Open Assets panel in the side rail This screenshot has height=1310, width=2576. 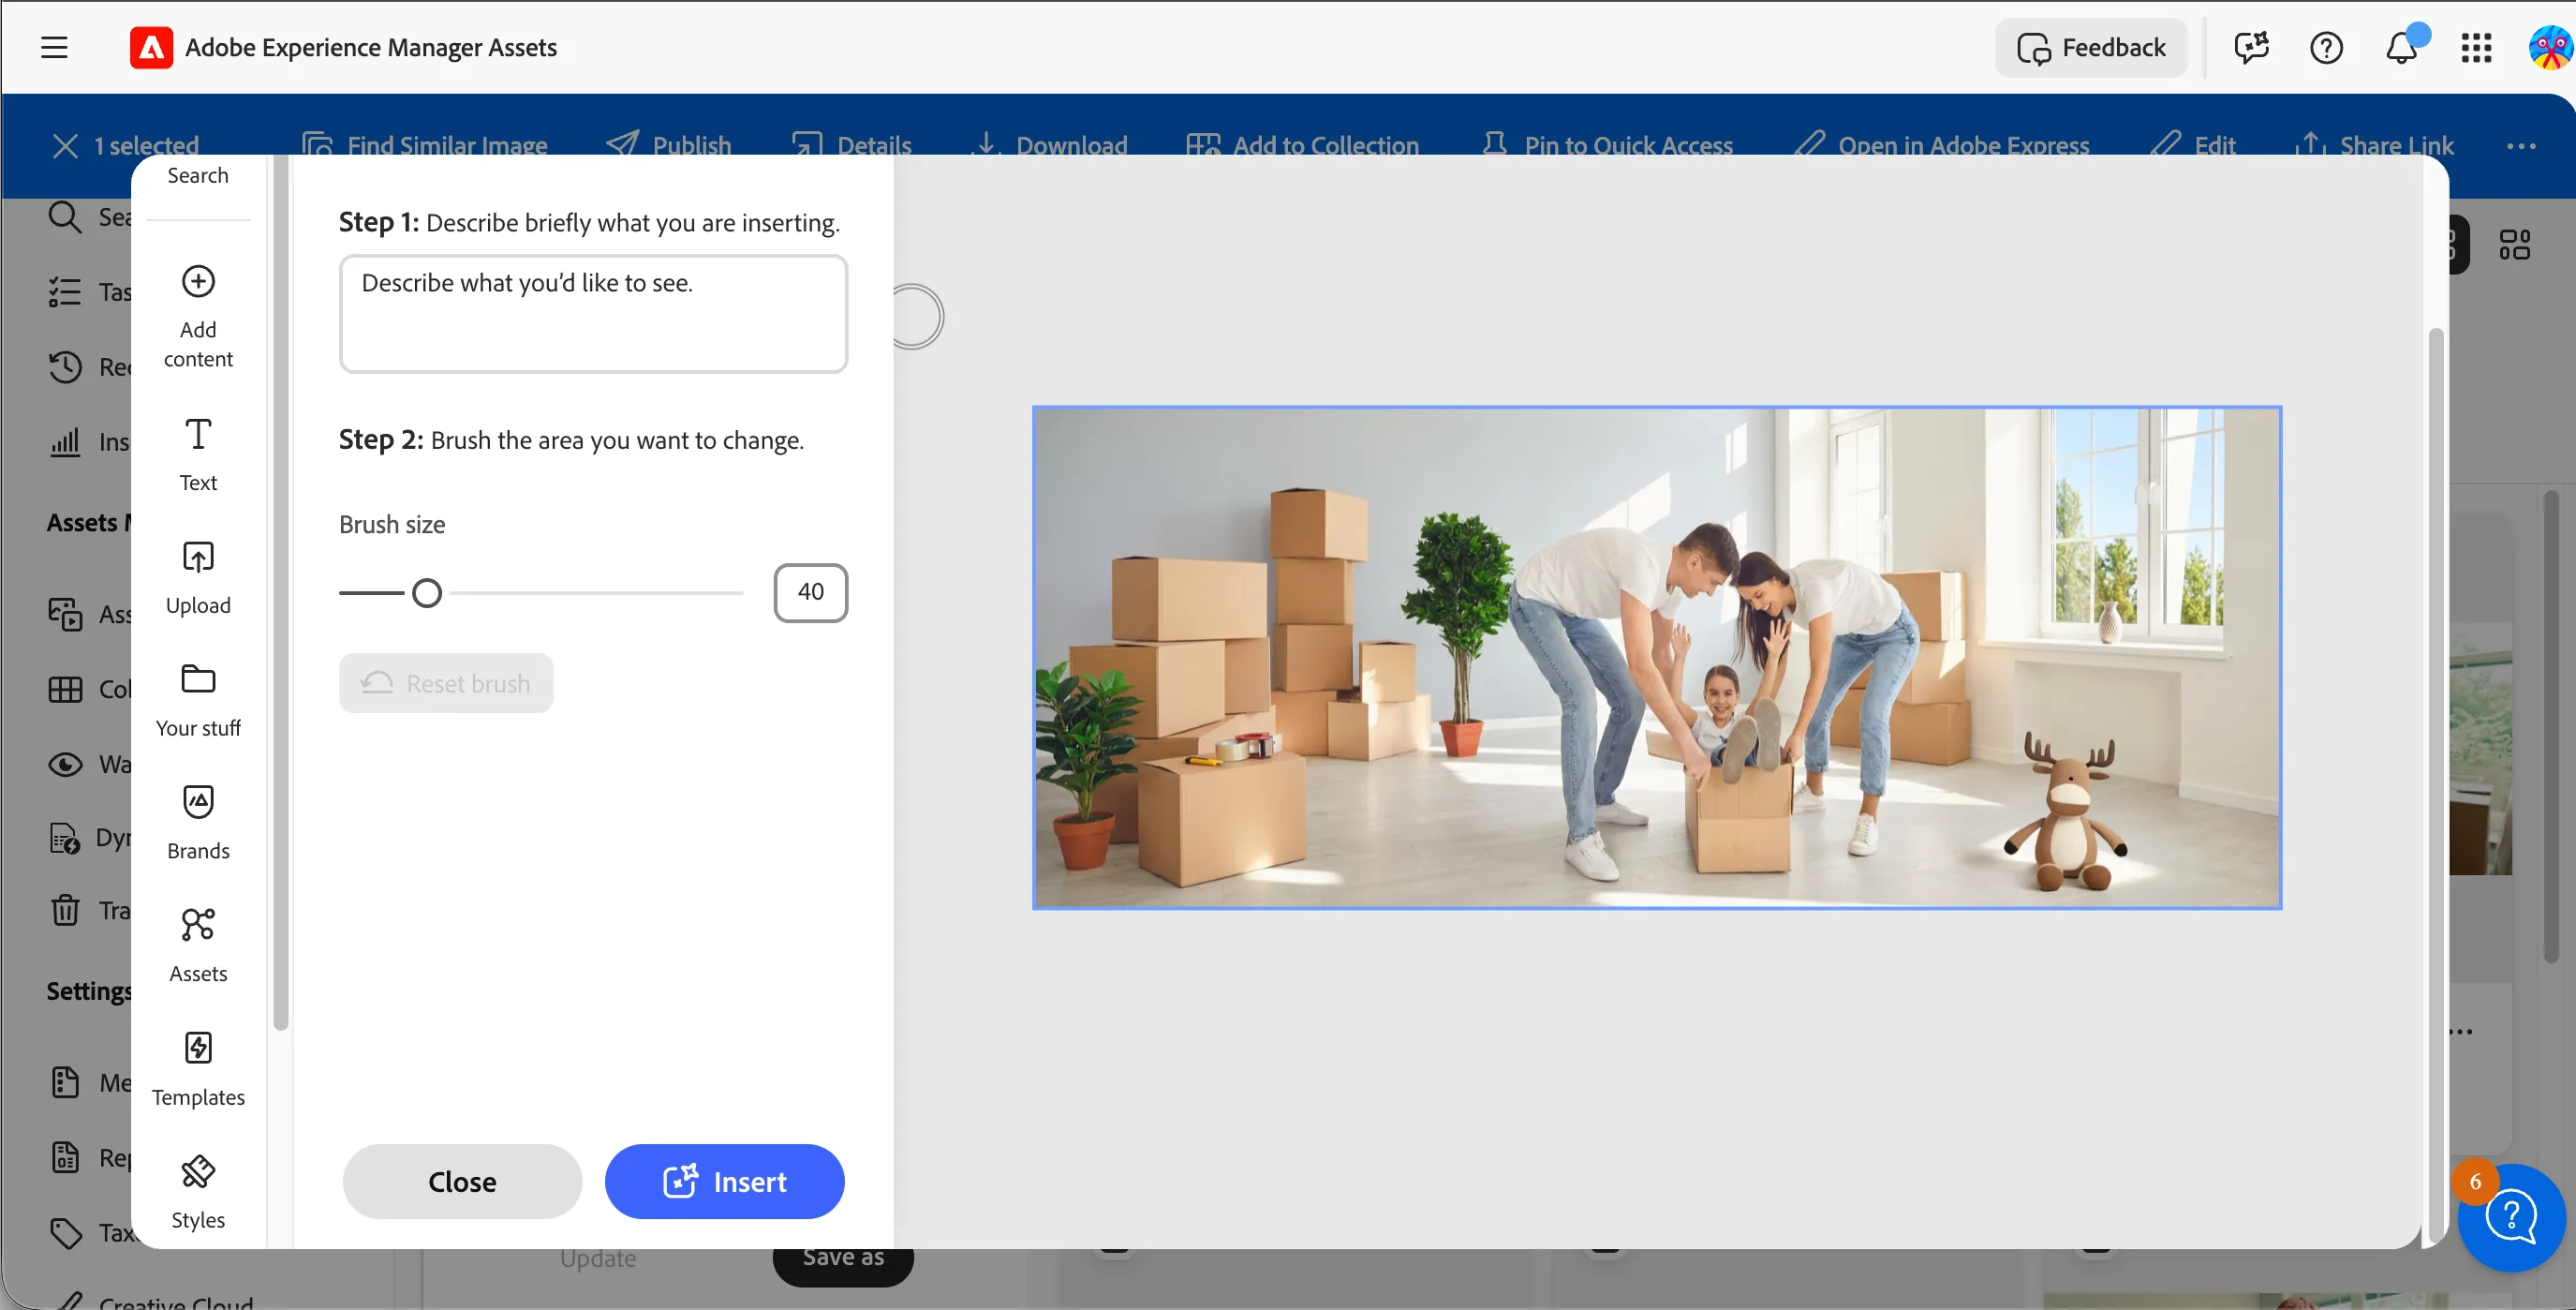[x=198, y=947]
